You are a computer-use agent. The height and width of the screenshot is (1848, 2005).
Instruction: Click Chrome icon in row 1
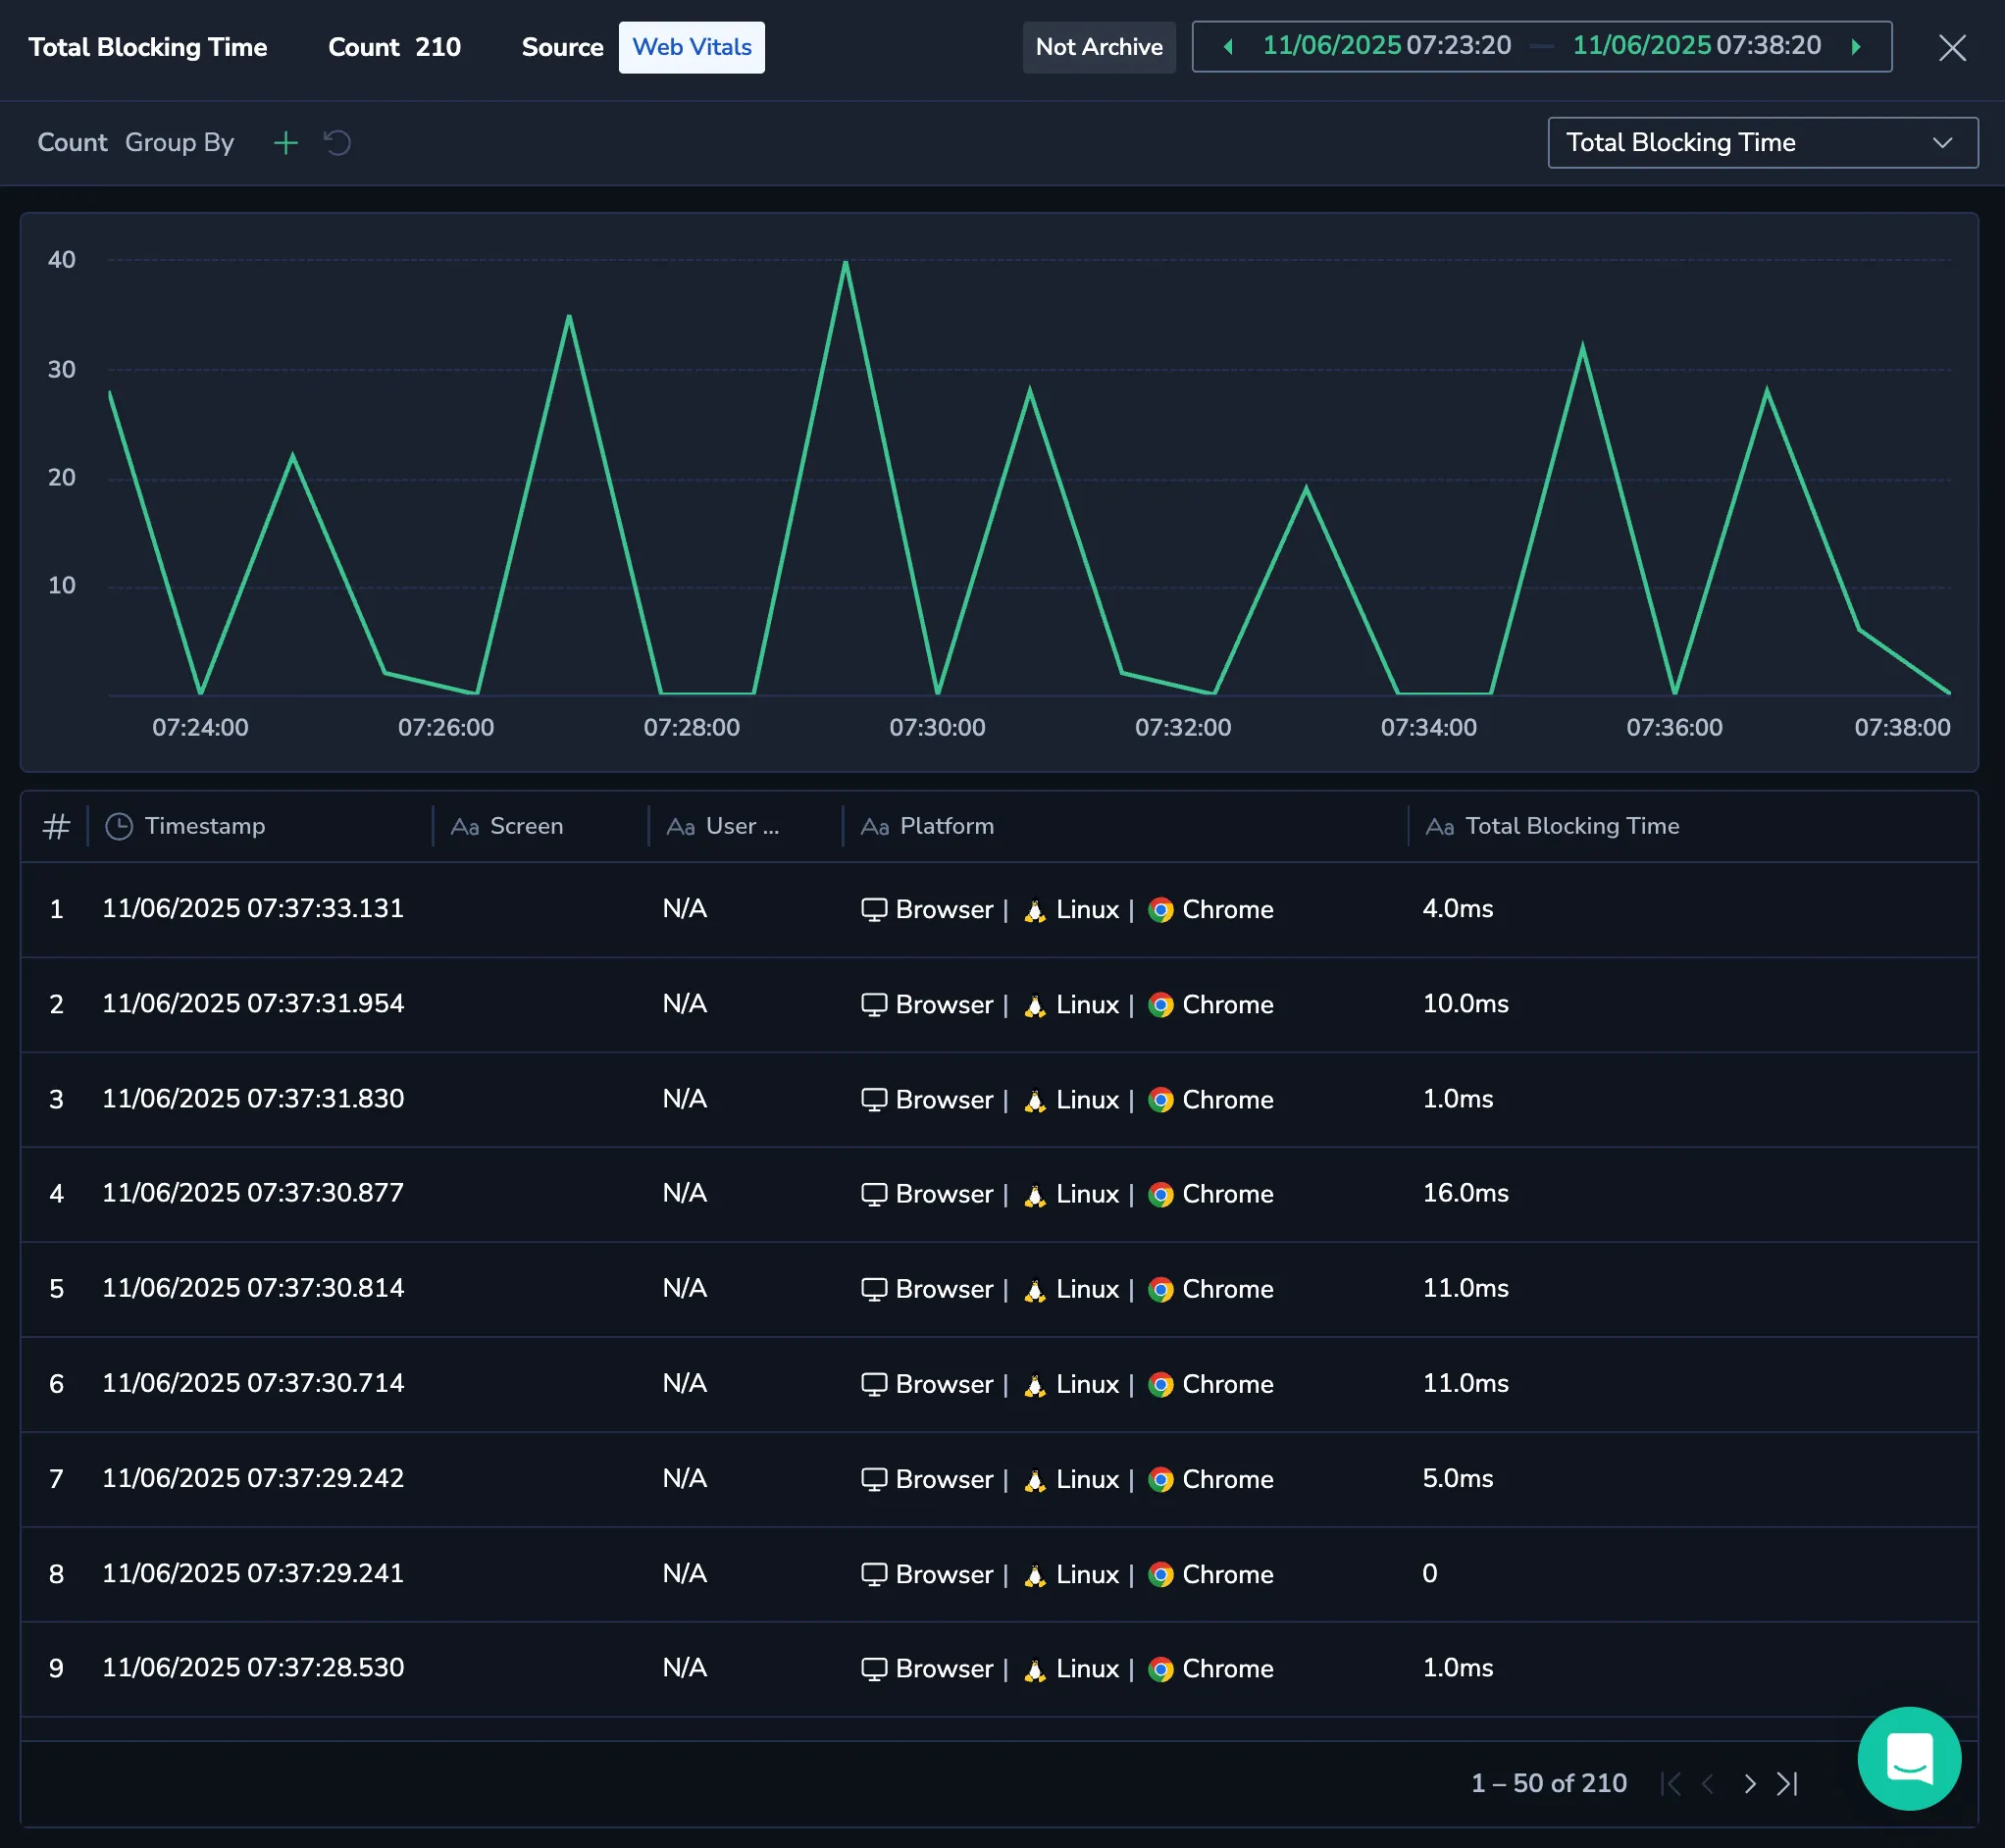[x=1161, y=910]
